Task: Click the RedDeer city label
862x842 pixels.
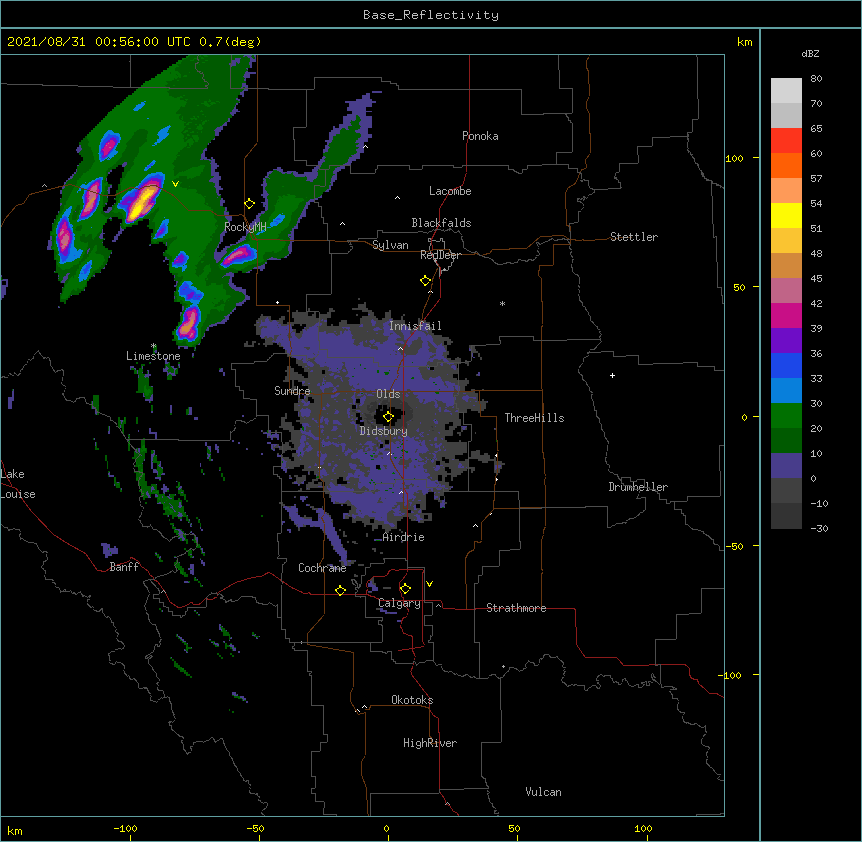Action: click(440, 255)
